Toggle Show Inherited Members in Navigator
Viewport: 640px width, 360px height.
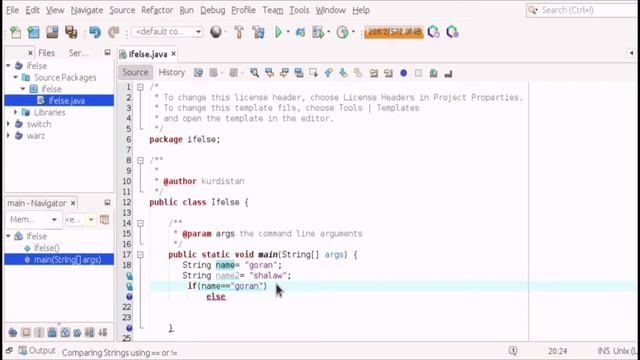tap(13, 333)
